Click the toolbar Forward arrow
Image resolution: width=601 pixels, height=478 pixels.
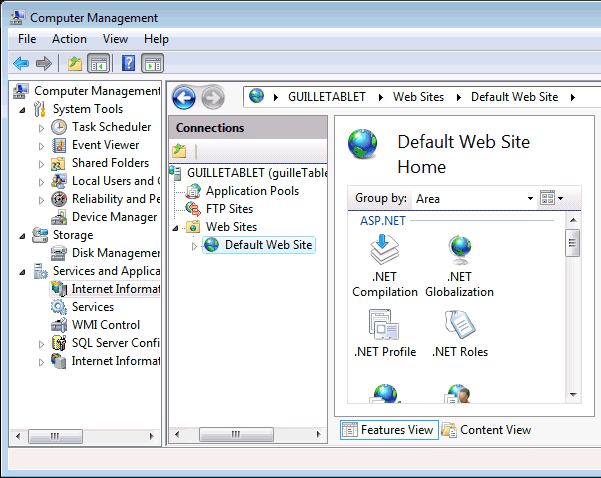coord(43,63)
